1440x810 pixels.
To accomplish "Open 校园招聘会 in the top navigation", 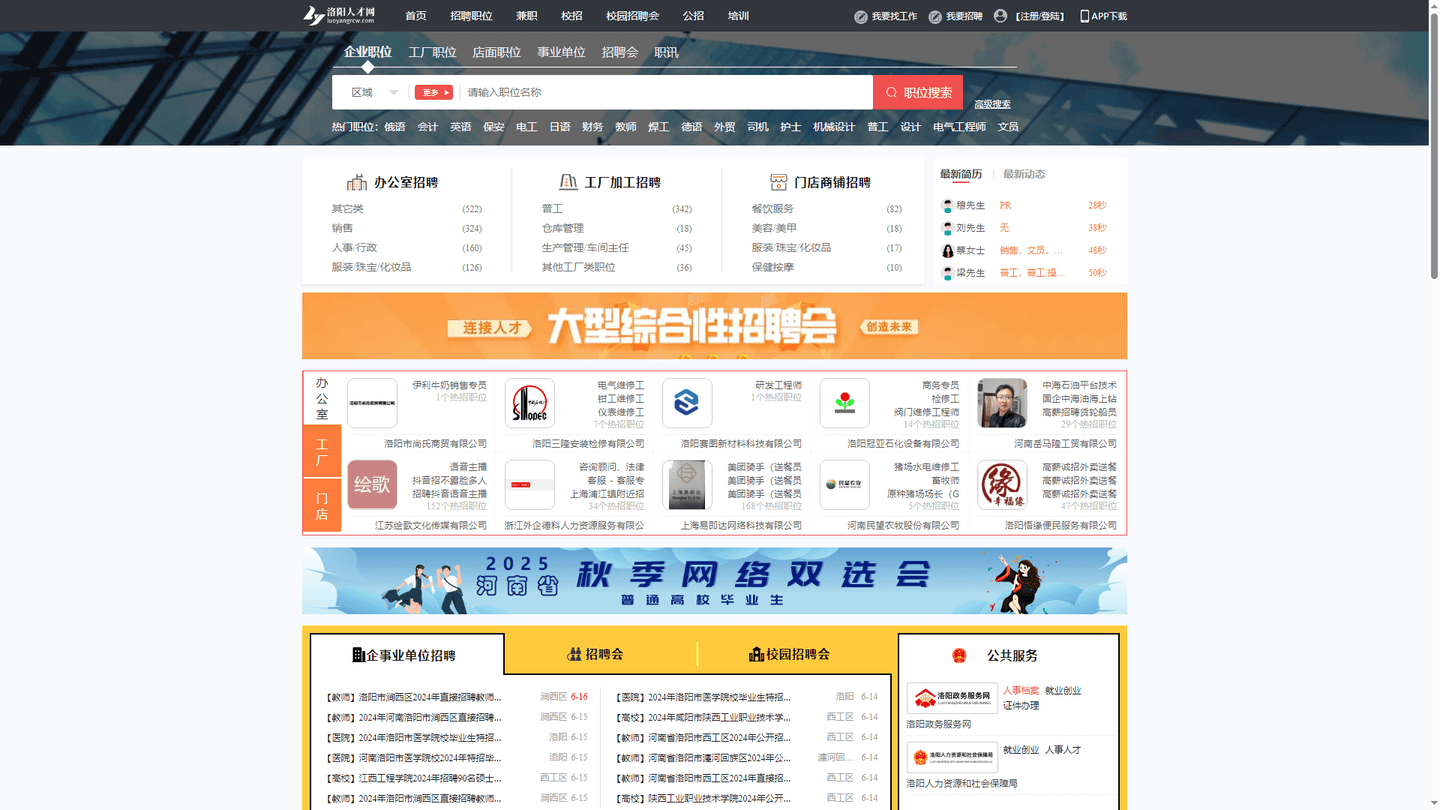I will (x=632, y=16).
